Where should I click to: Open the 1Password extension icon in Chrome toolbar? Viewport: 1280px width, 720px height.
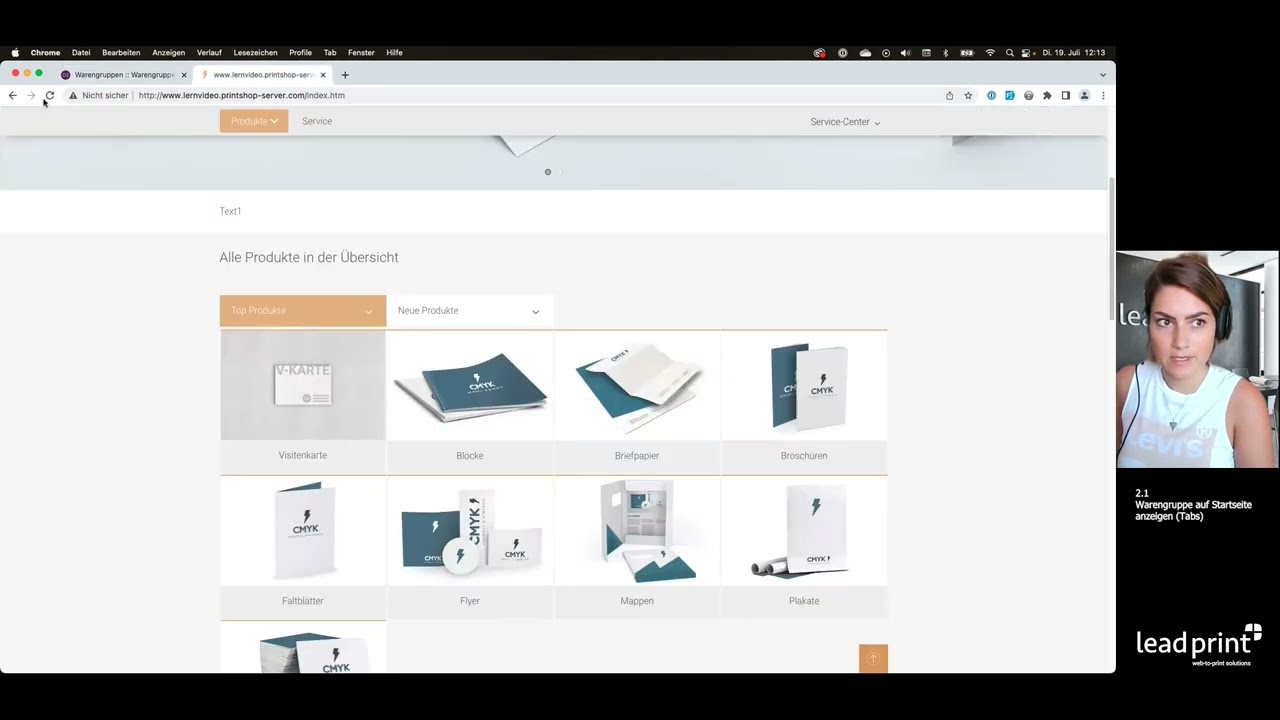click(x=991, y=96)
